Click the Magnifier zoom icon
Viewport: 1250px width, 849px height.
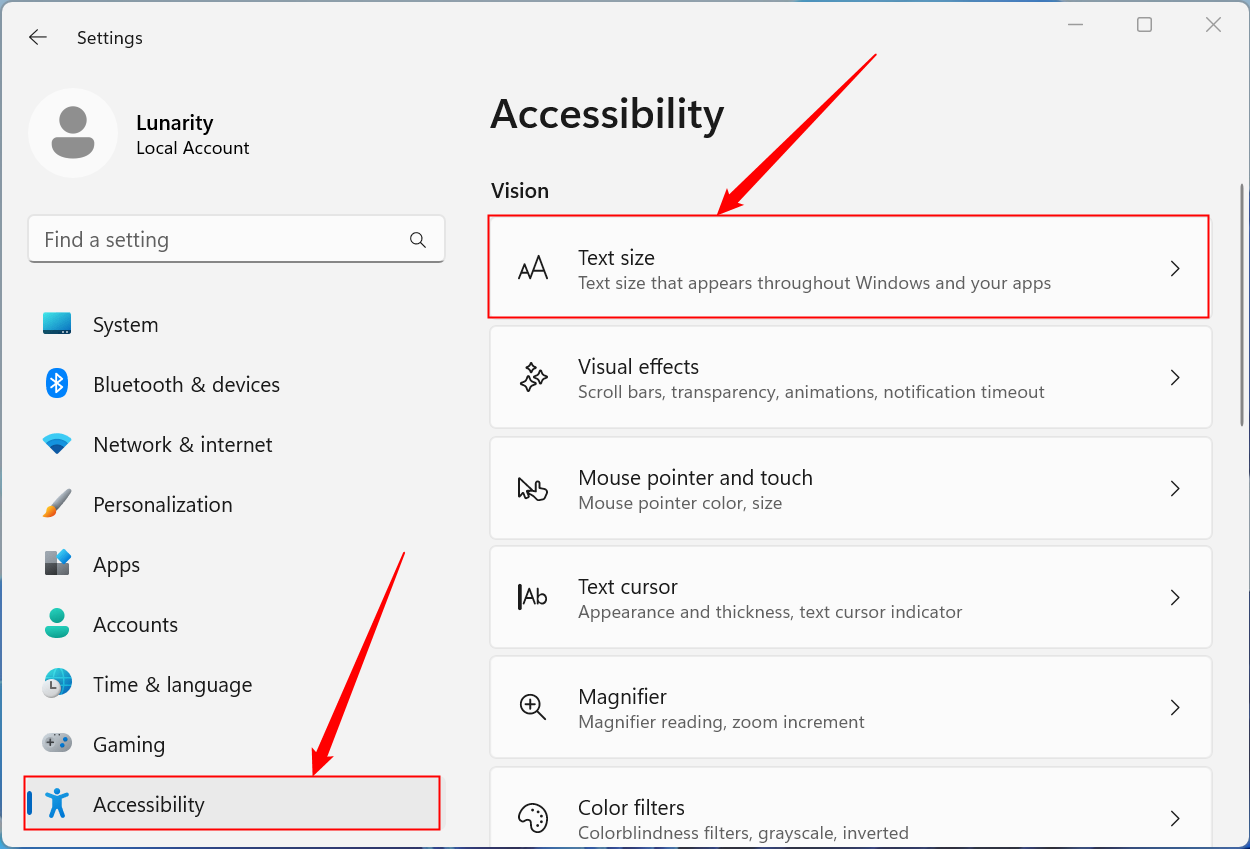533,707
